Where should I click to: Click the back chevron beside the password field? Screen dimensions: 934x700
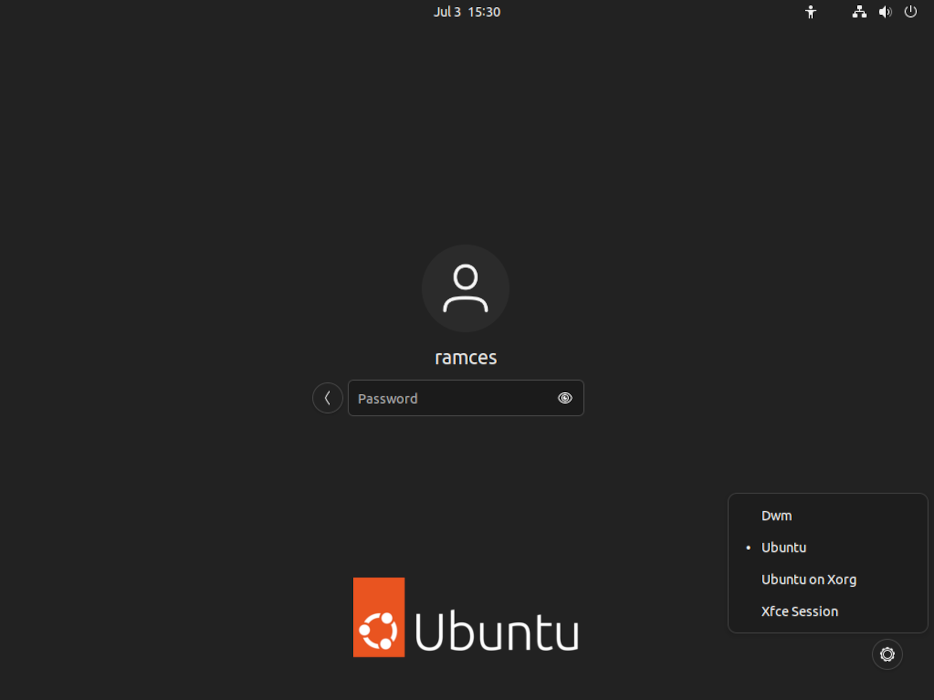327,398
